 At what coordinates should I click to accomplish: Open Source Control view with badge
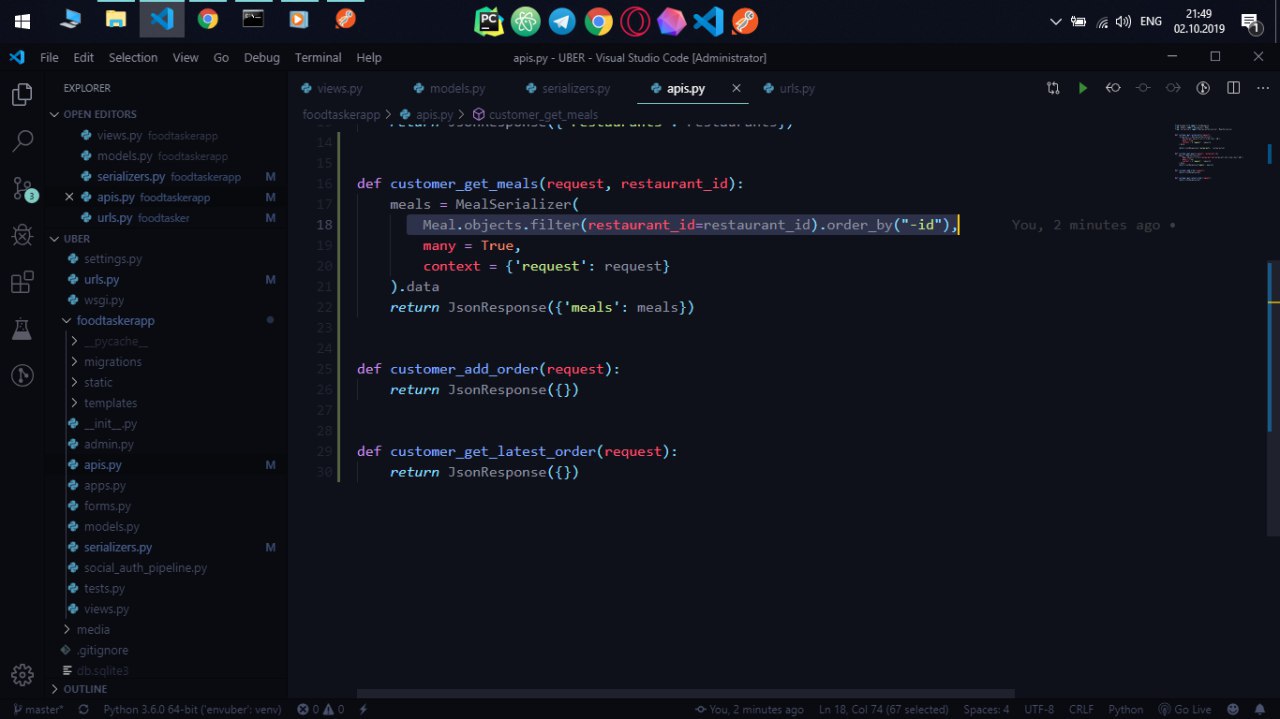tap(22, 188)
